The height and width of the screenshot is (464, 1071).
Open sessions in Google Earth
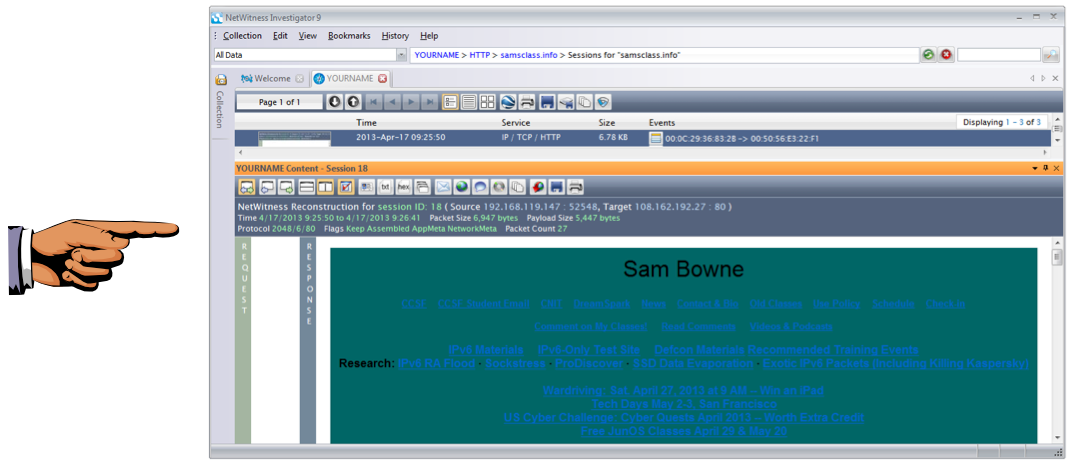click(x=507, y=102)
